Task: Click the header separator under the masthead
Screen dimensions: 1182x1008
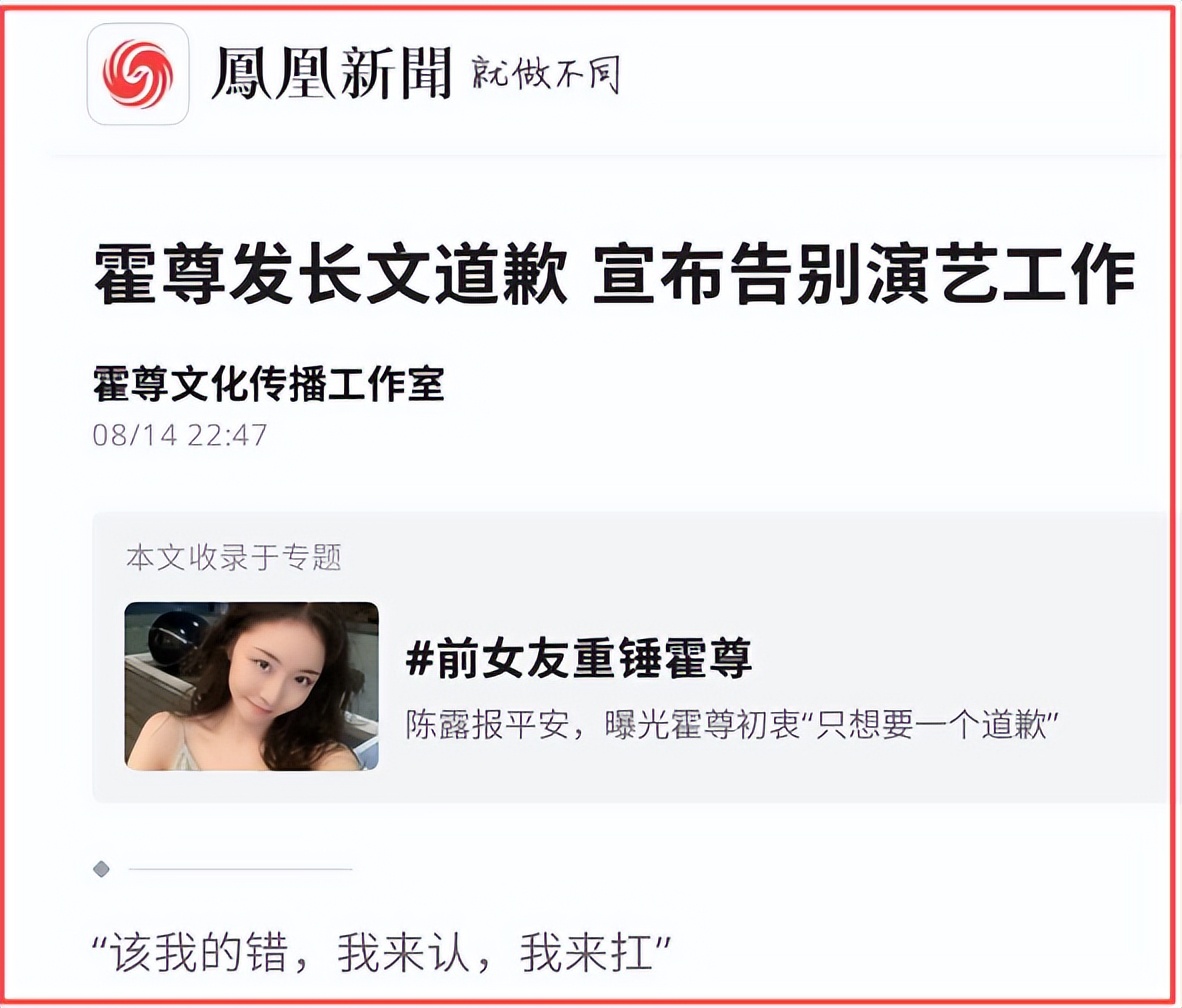Action: [x=609, y=156]
